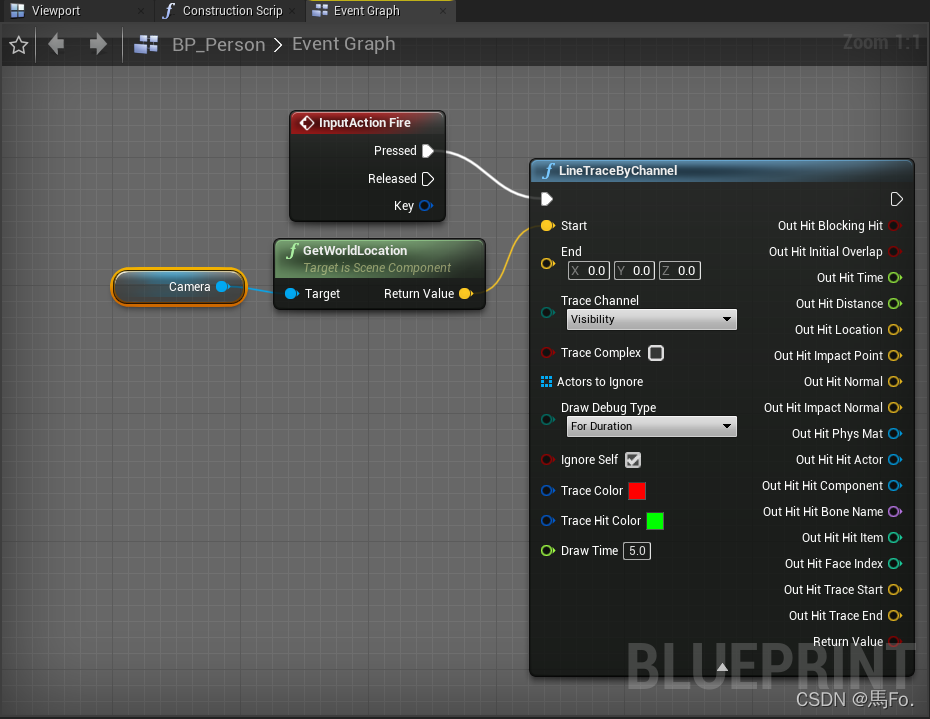This screenshot has width=930, height=719.
Task: Click the back navigation arrow
Action: (56, 45)
